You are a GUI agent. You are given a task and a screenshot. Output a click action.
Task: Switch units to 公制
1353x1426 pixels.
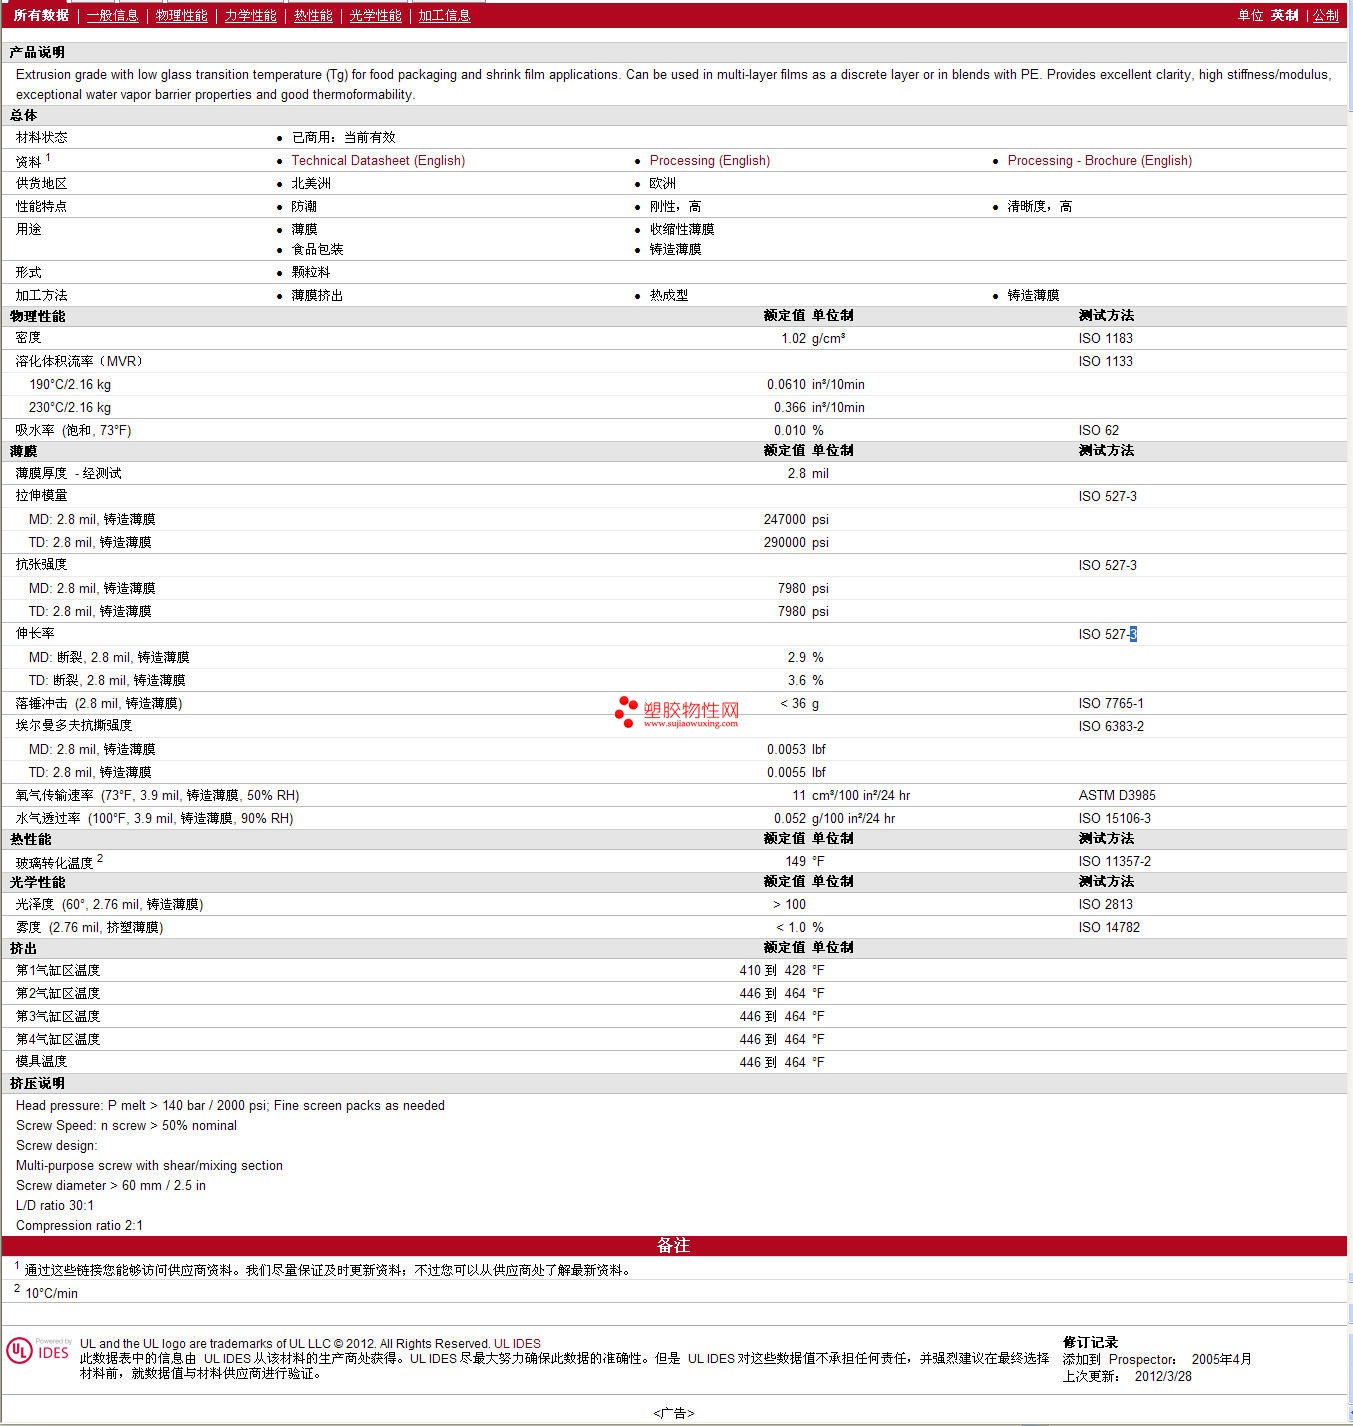pyautogui.click(x=1326, y=15)
